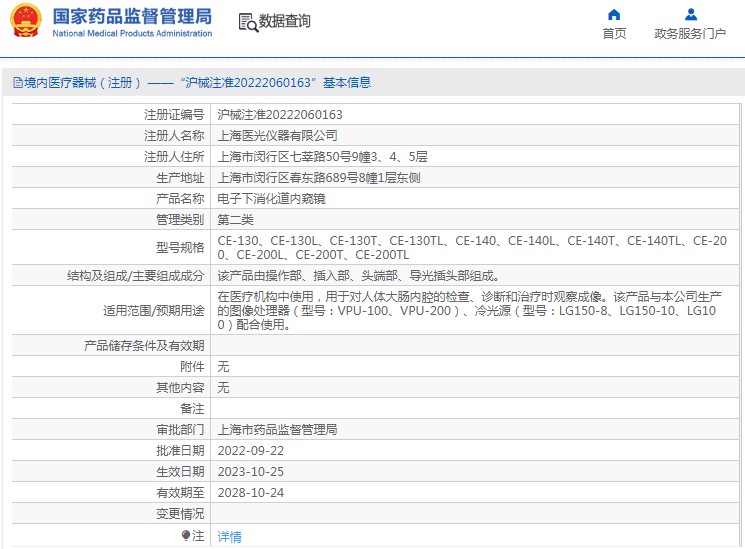Click the 管理类别 label

click(180, 220)
